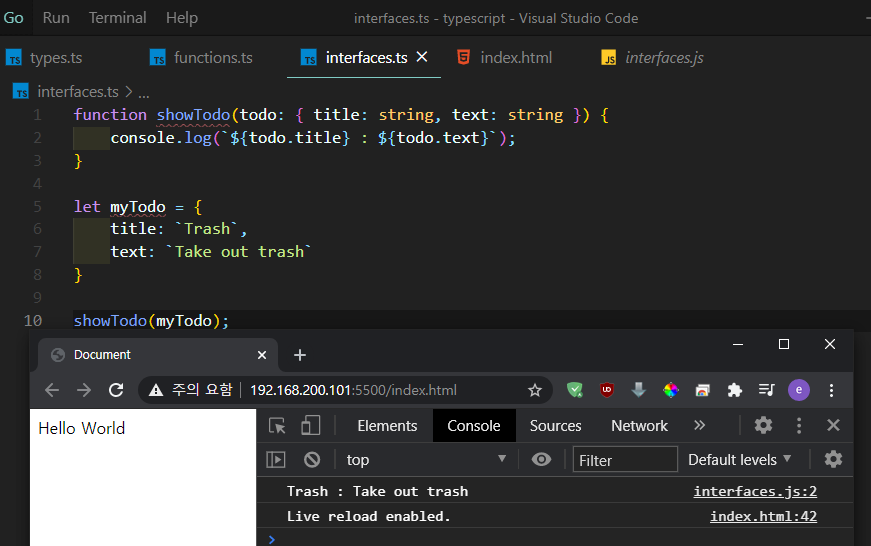Open the download arrow extension
The height and width of the screenshot is (546, 871).
[x=639, y=390]
